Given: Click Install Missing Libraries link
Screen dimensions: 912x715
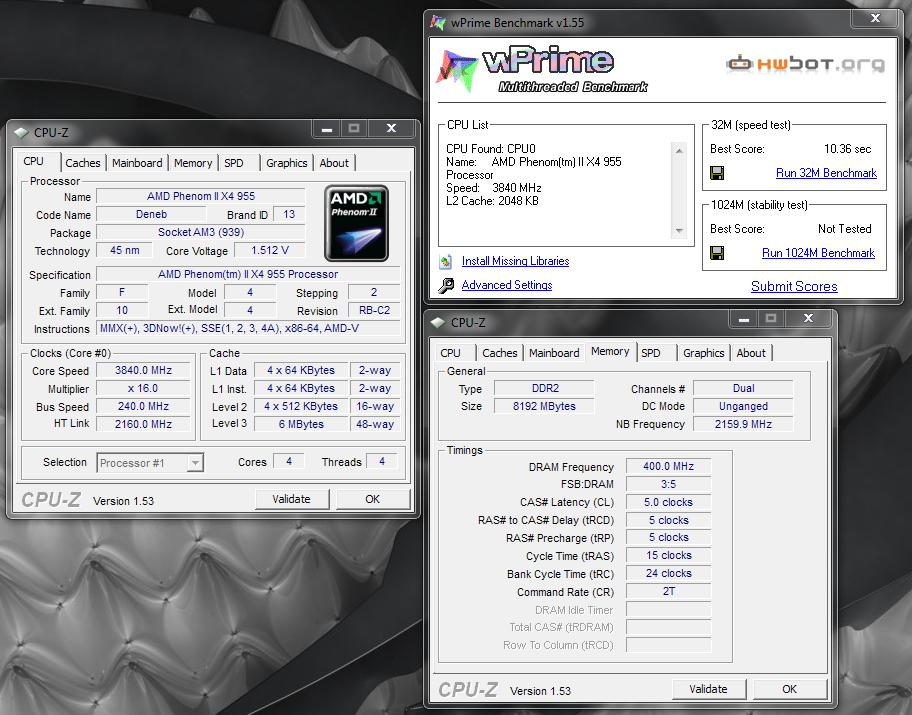Looking at the screenshot, I should click(515, 261).
